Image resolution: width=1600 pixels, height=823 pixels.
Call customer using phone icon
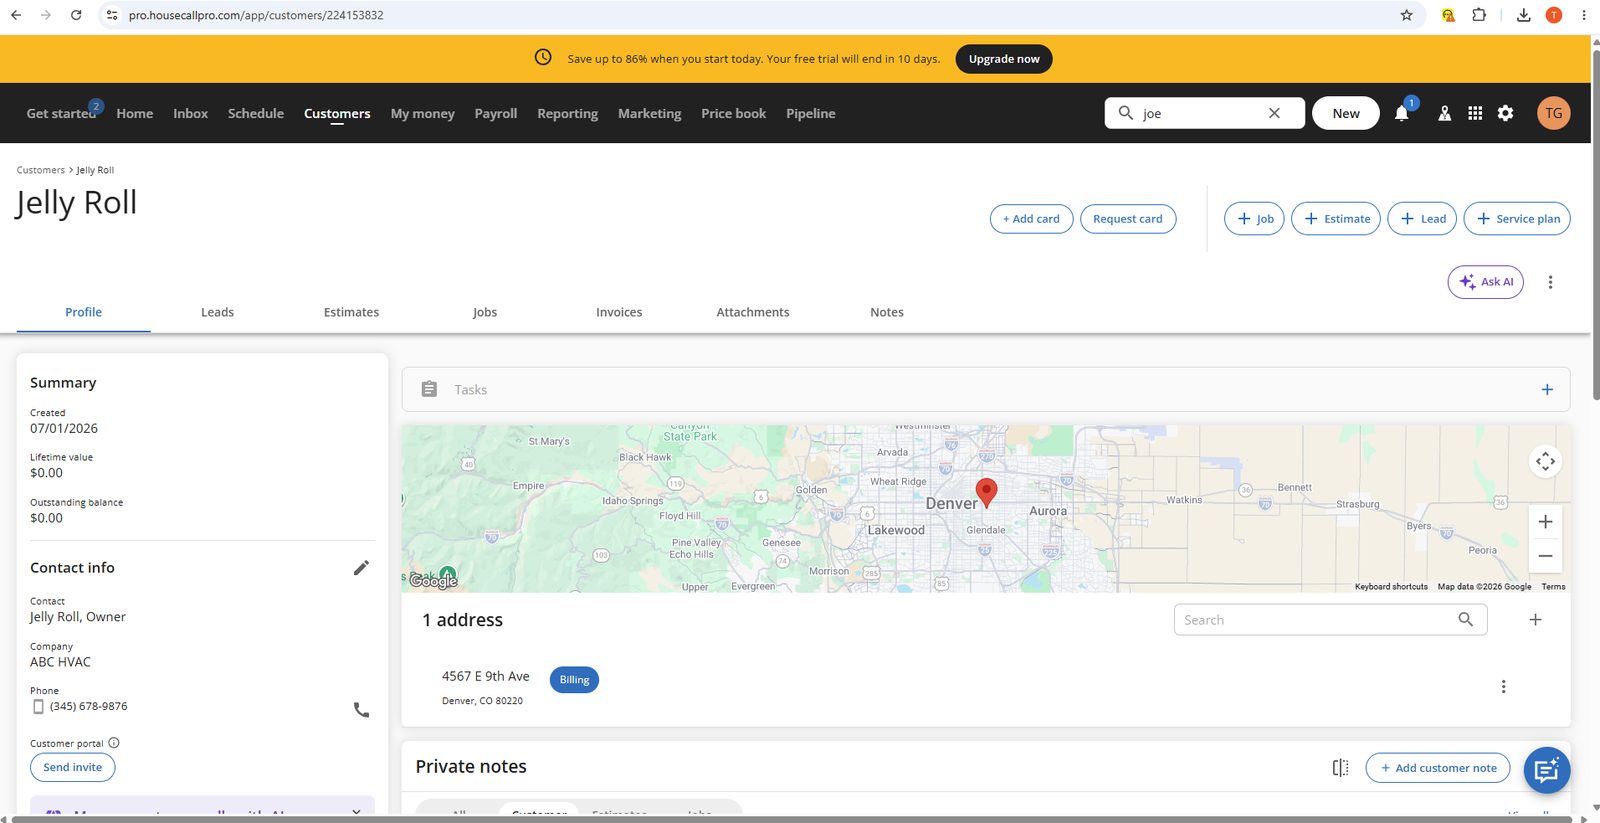361,710
